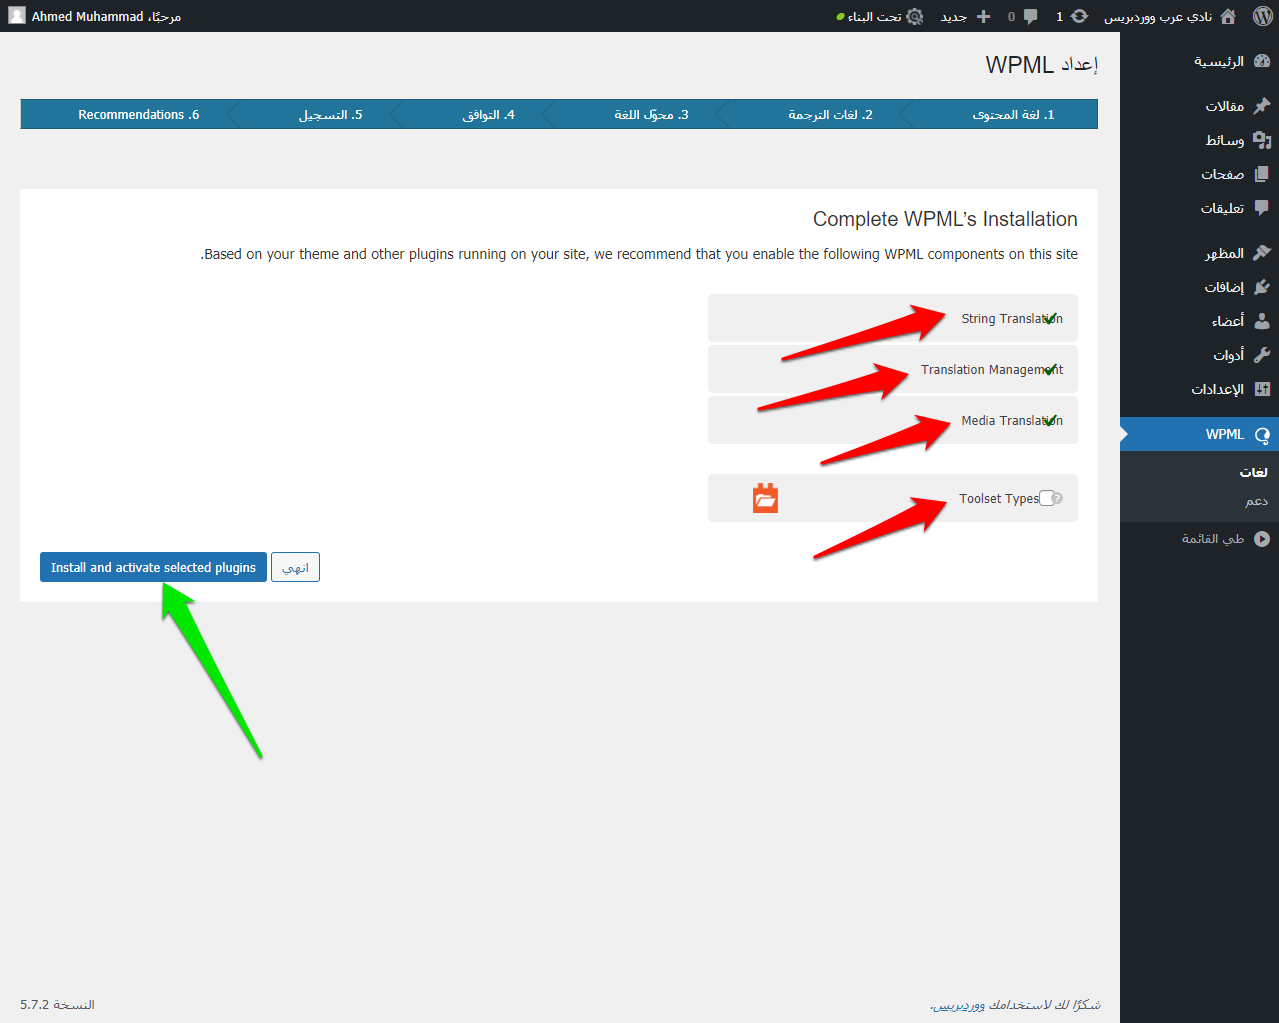
Task: Open the الرئيسية dashboard menu label
Action: click(x=1218, y=61)
